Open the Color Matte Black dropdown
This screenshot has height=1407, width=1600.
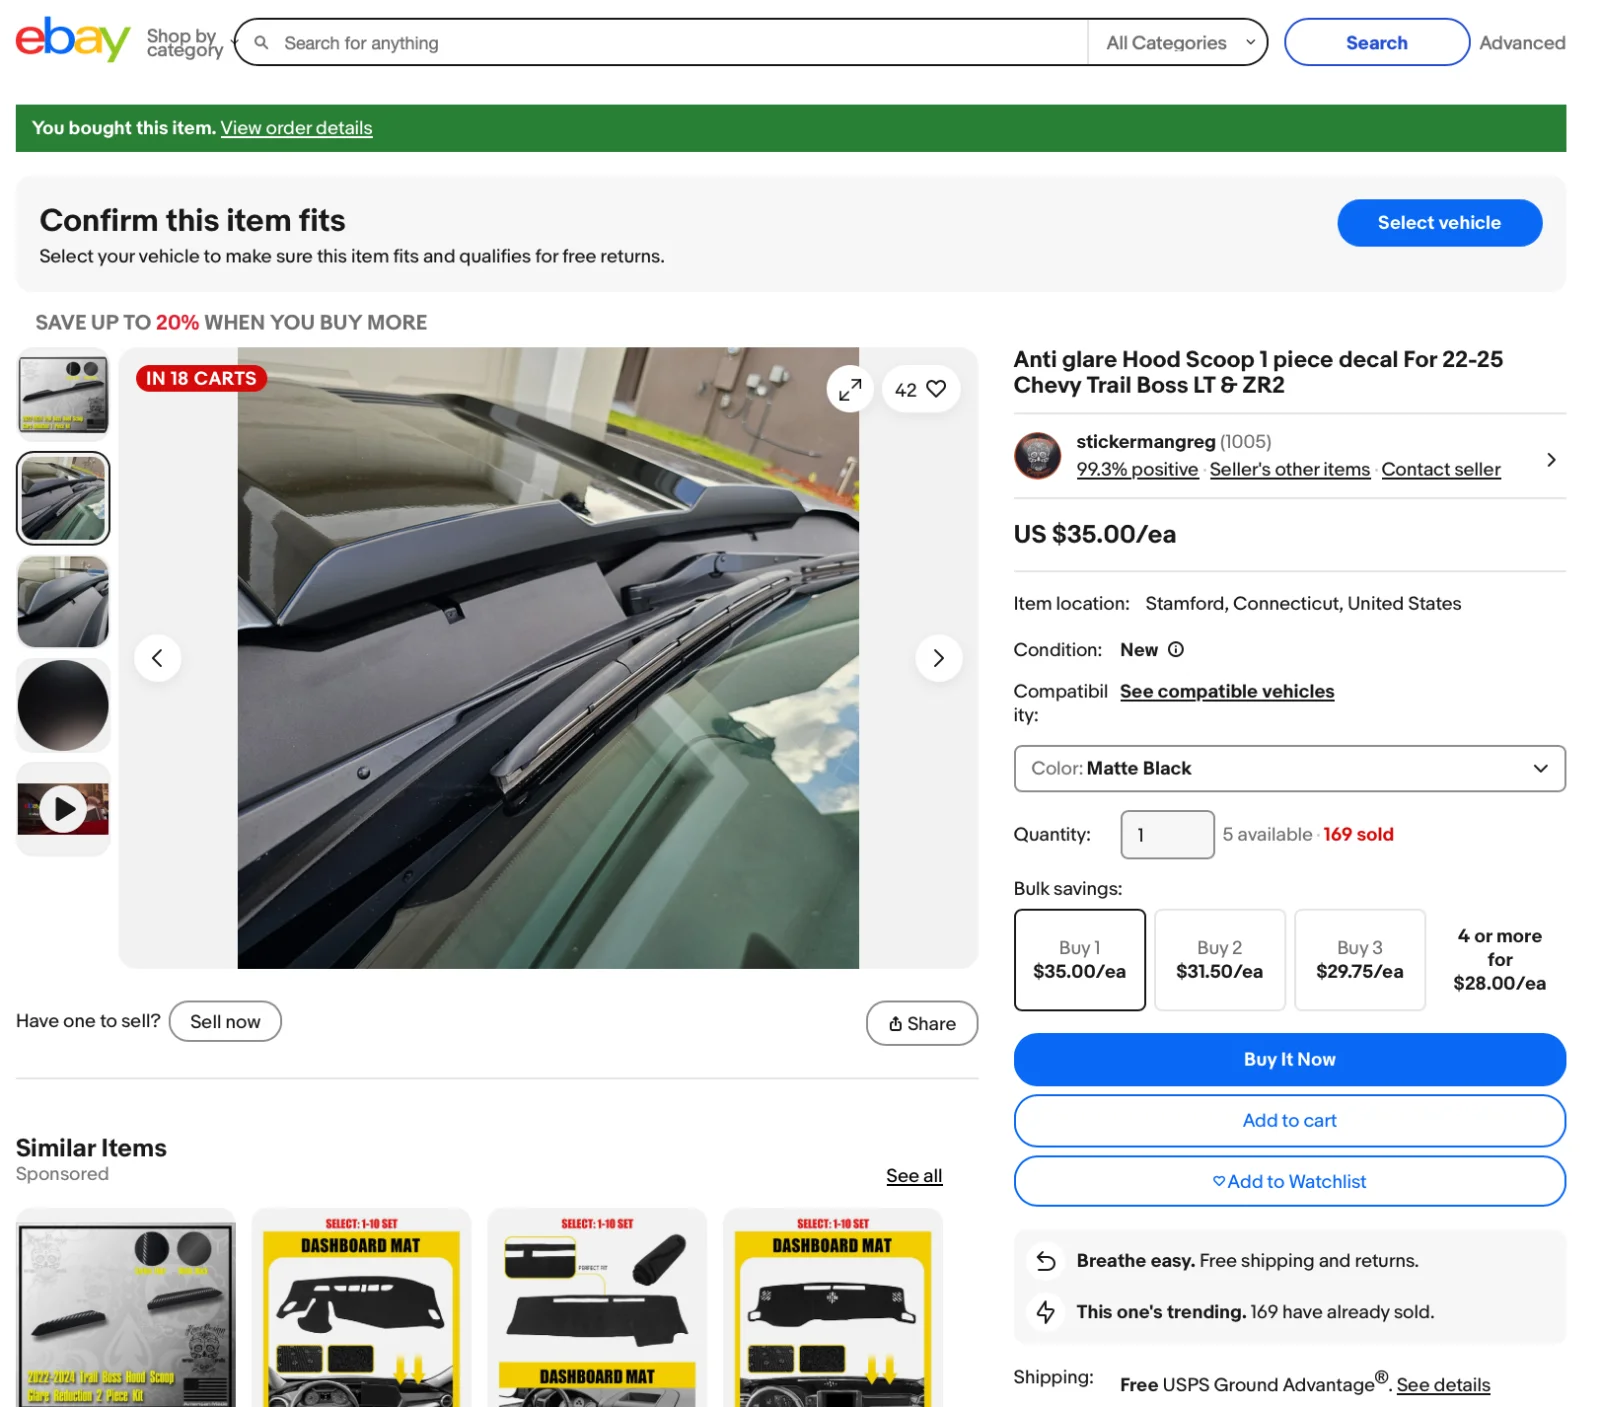[x=1289, y=768]
